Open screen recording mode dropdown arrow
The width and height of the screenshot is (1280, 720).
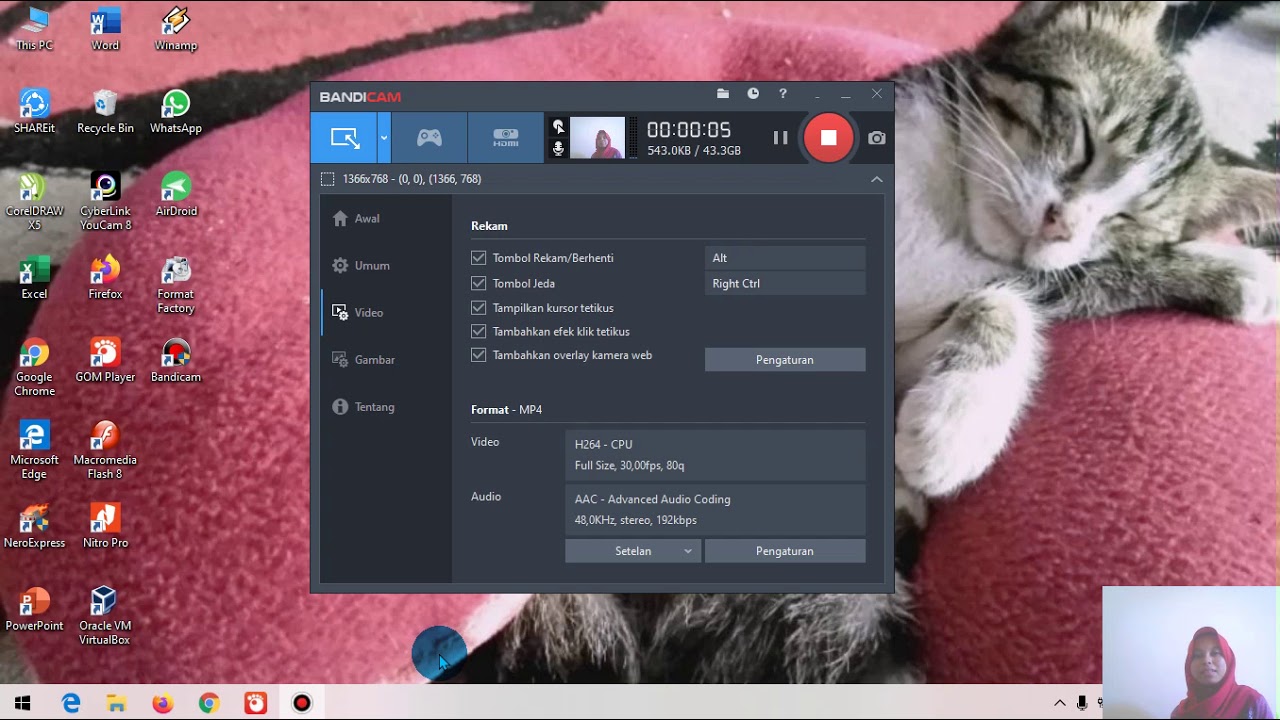[383, 138]
